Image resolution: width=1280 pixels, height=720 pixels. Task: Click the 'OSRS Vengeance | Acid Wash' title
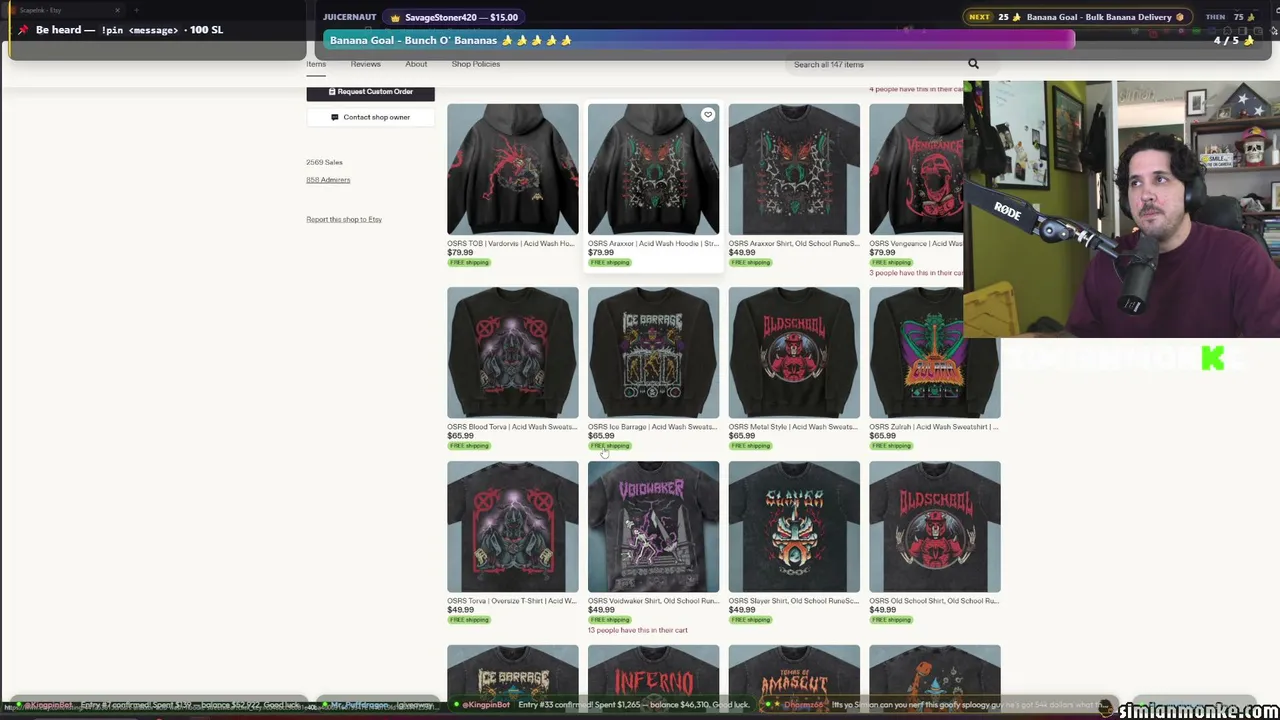pos(916,243)
